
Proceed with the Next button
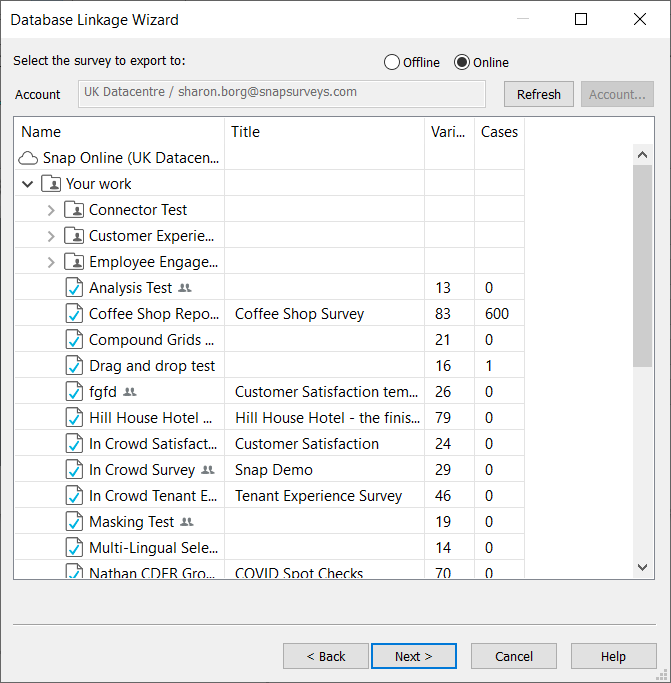(414, 656)
